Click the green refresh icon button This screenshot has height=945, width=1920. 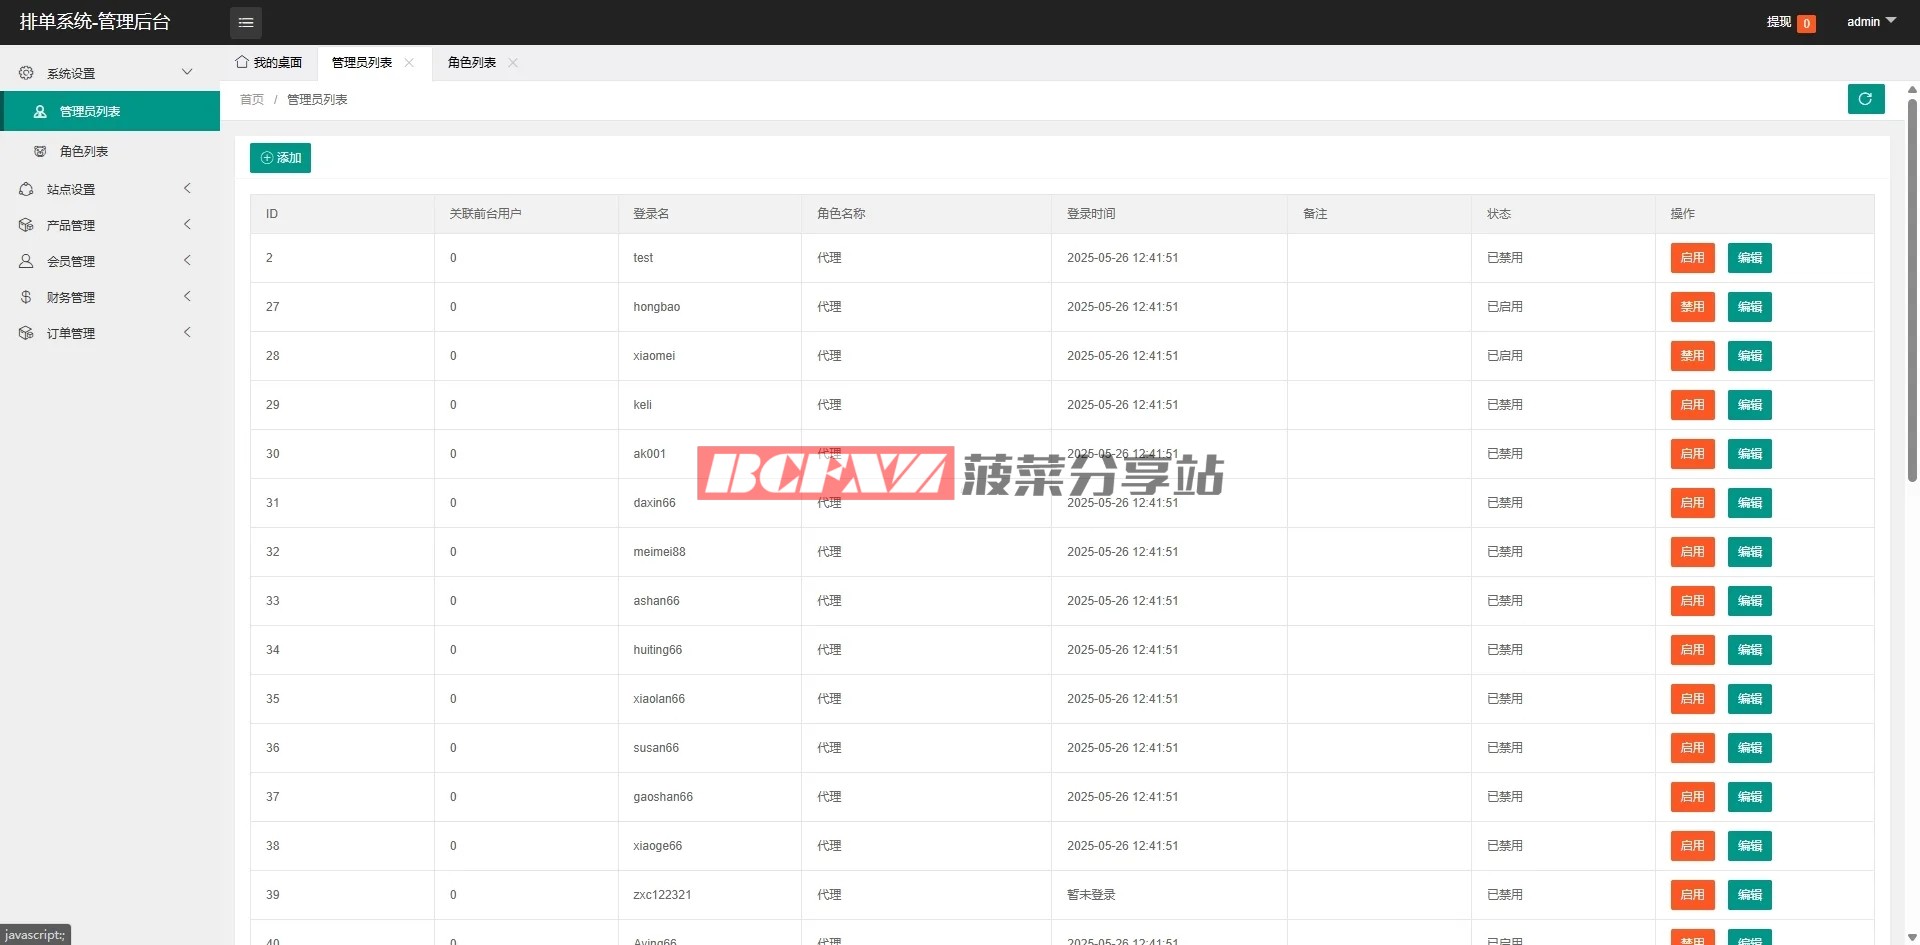pos(1865,99)
